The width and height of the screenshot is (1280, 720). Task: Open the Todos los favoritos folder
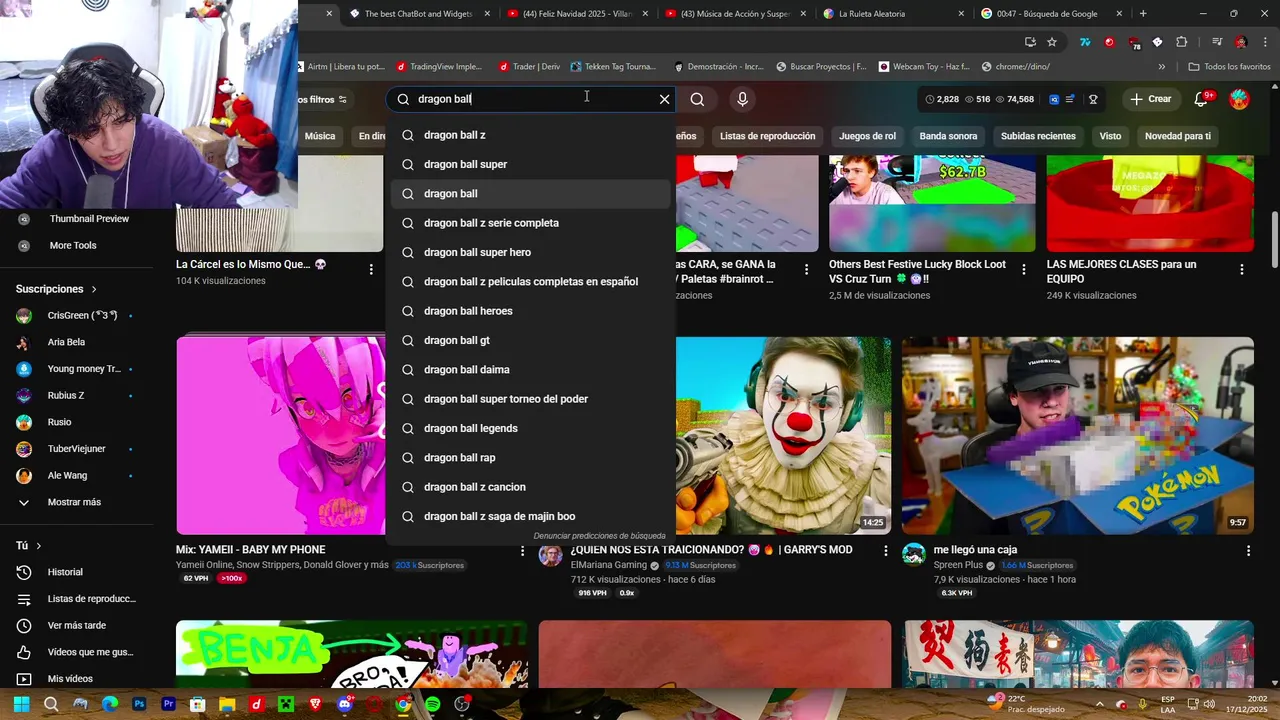[x=1229, y=67]
